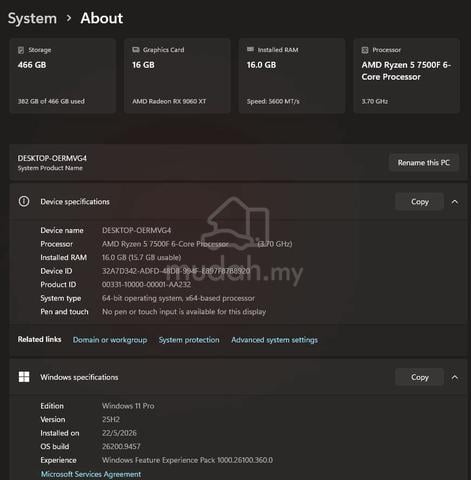Select the About breadcrumb title
Image resolution: width=471 pixels, height=480 pixels.
(102, 18)
